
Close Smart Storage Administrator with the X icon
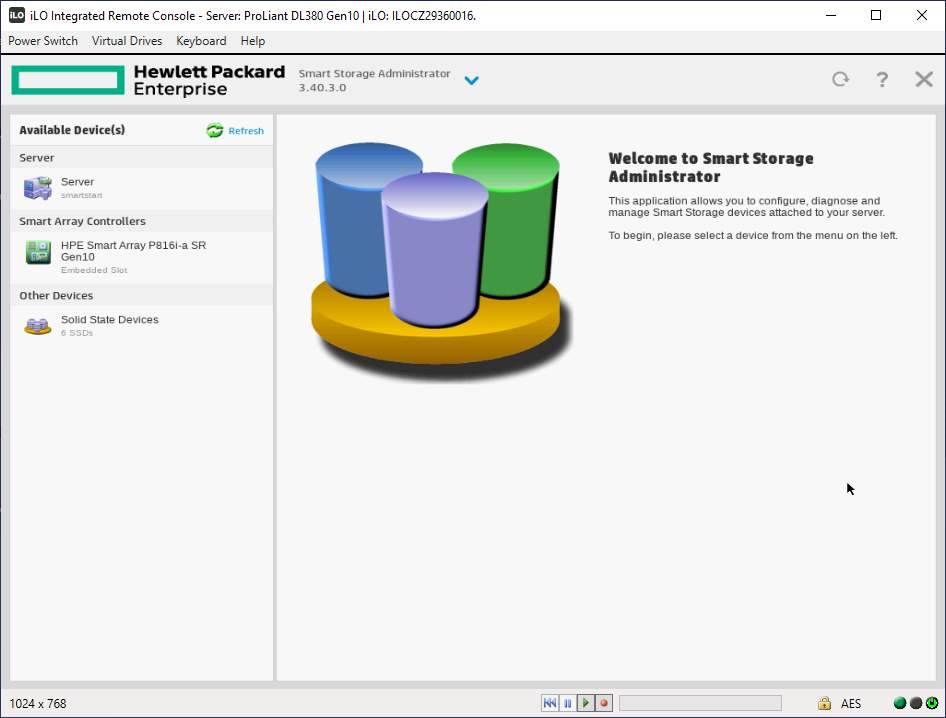(x=924, y=79)
